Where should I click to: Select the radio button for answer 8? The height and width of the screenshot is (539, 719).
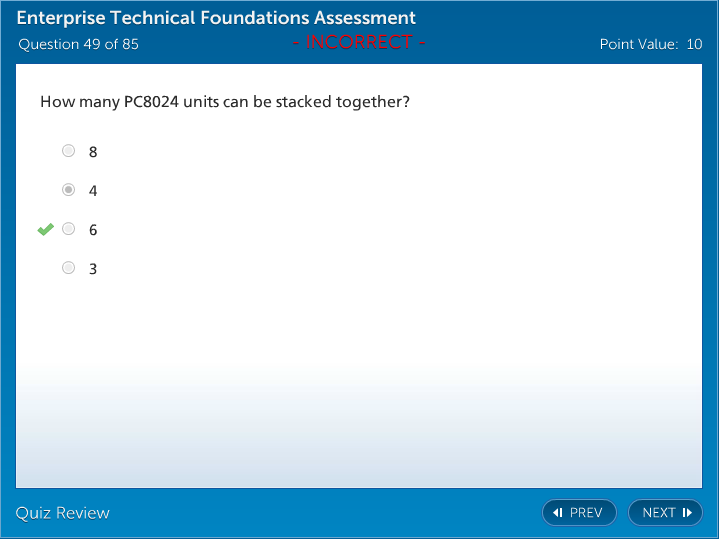[68, 151]
